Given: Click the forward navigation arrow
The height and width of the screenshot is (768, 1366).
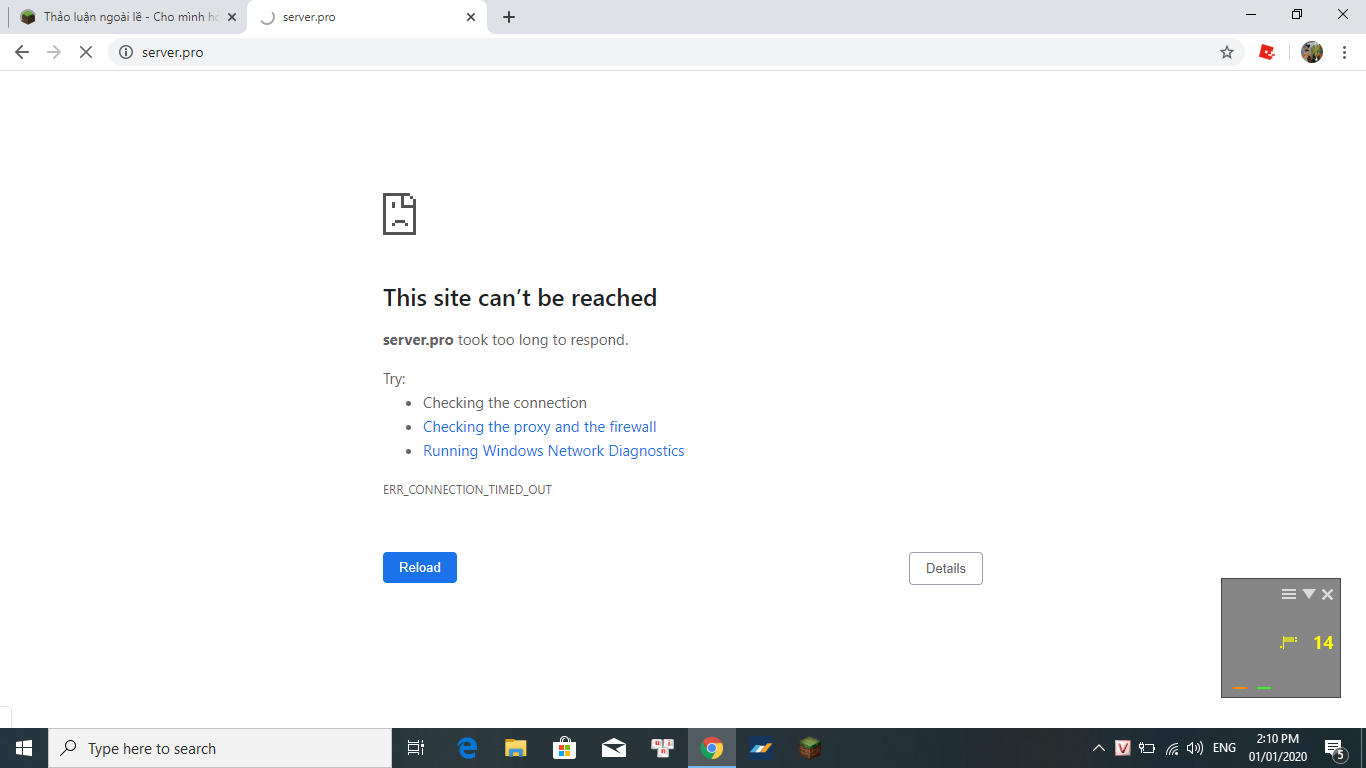Looking at the screenshot, I should (x=54, y=52).
